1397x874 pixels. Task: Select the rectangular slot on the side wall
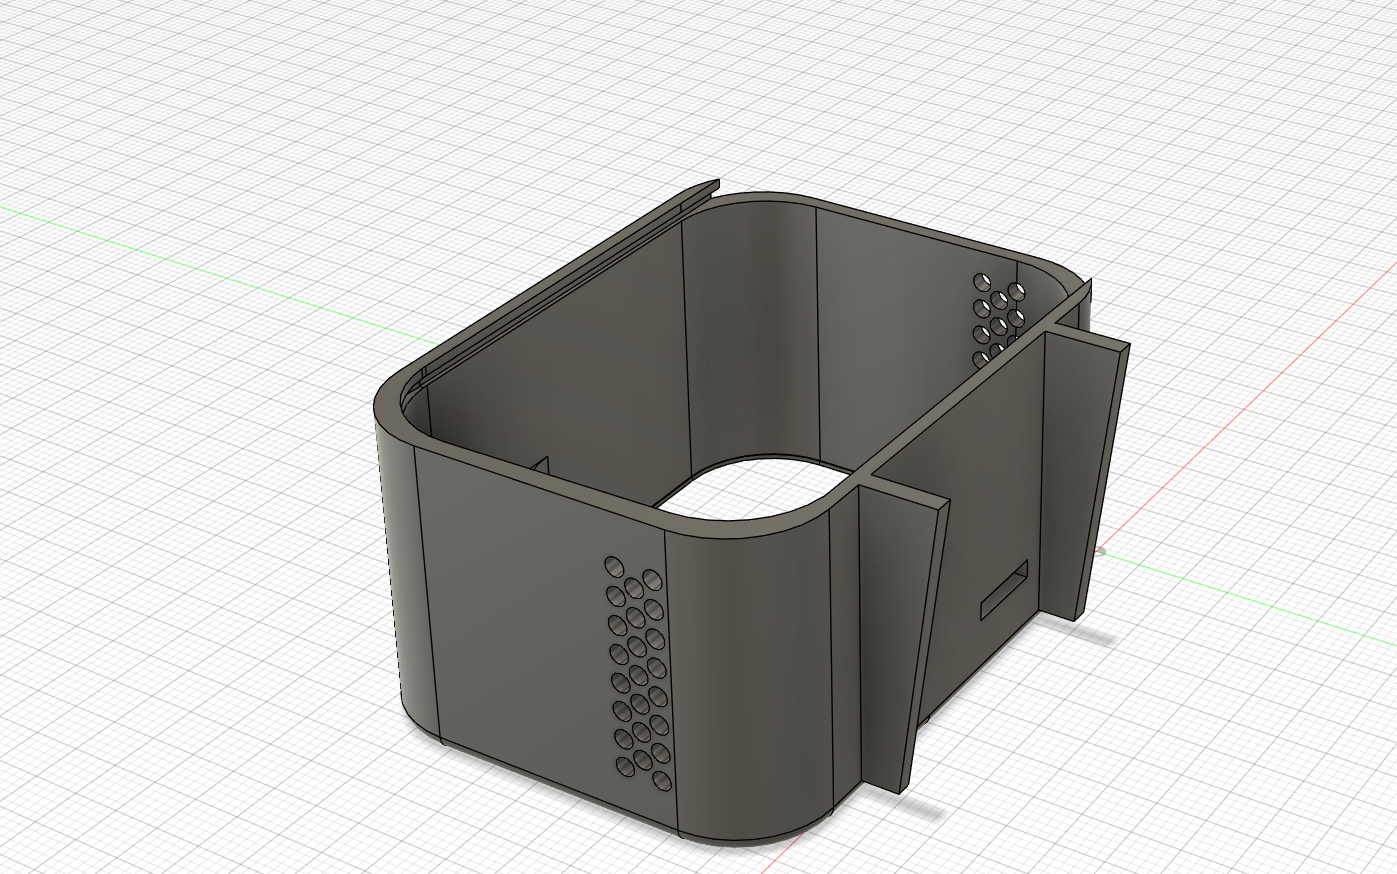point(1004,590)
